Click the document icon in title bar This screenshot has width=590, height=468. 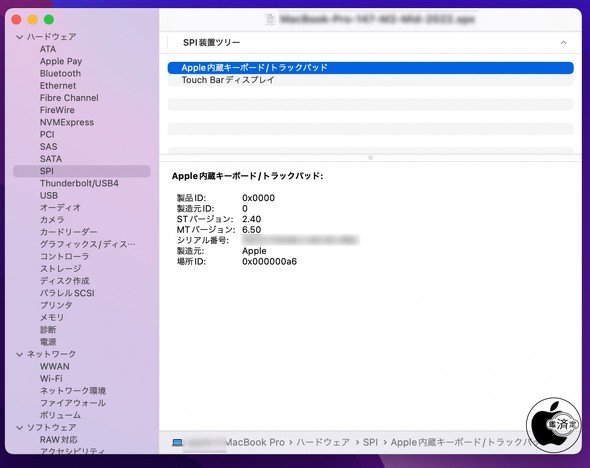(270, 19)
